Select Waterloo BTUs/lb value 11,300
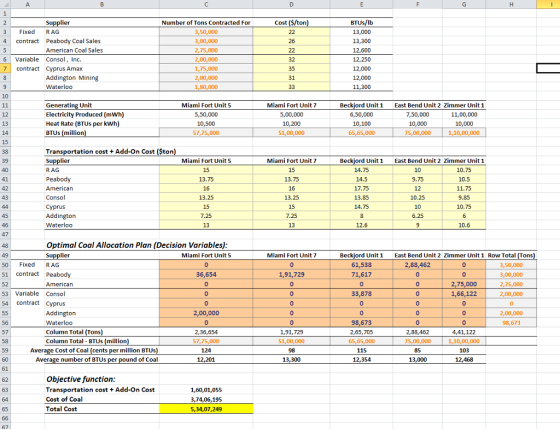Viewport: 560px width, 430px height. [361, 87]
